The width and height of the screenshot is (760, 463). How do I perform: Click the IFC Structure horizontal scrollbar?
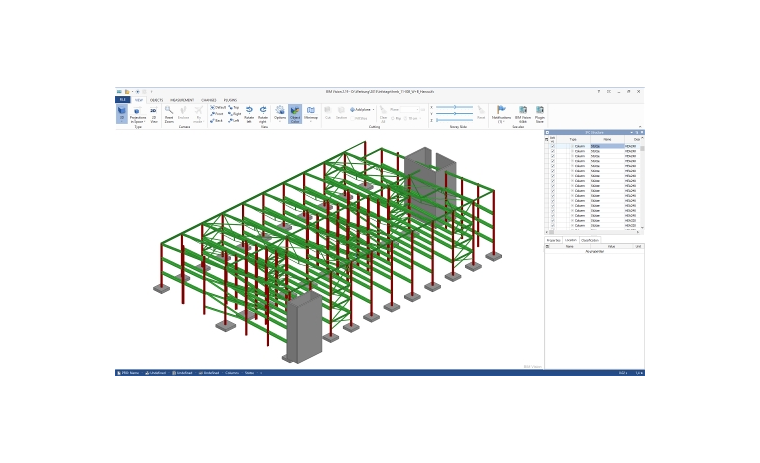(x=592, y=232)
